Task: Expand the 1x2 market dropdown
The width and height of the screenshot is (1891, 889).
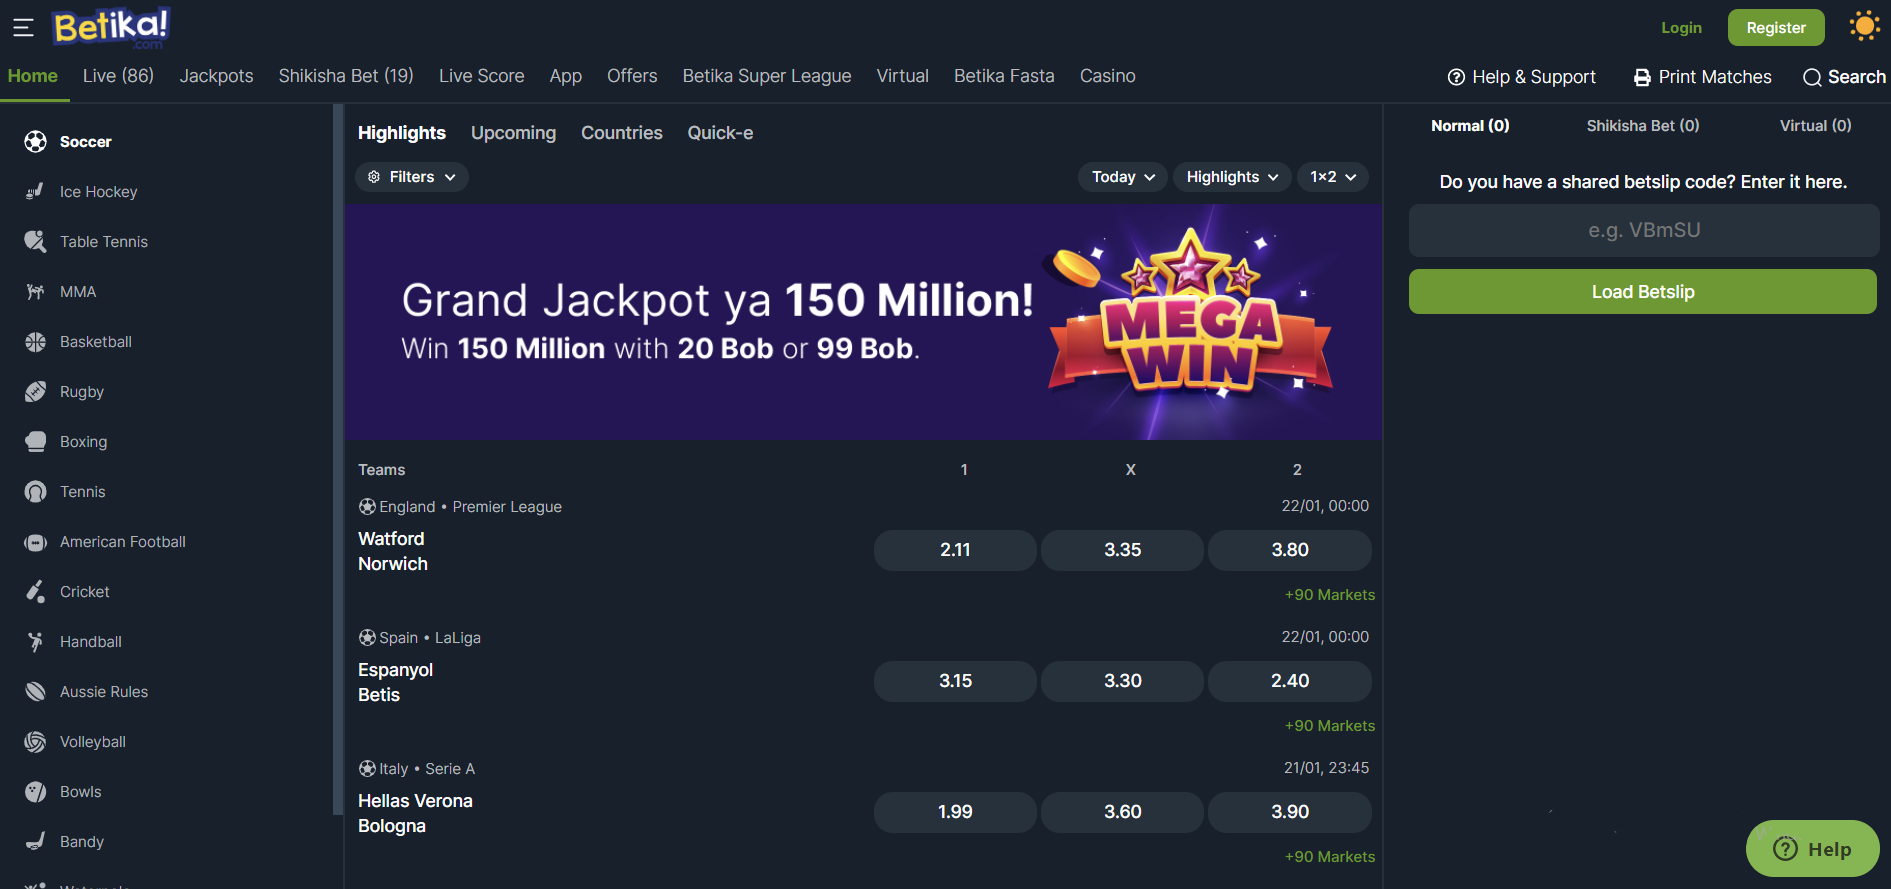Action: point(1332,177)
